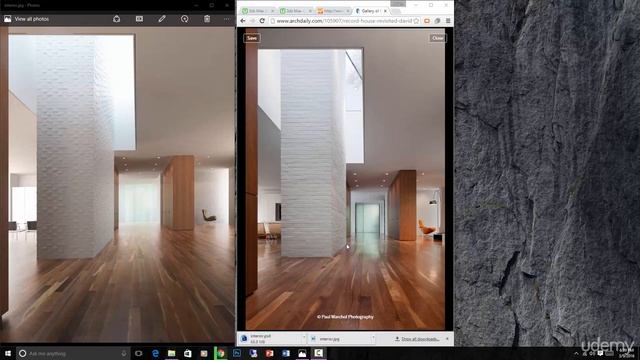Go forward in Chrome browser
This screenshot has height=360, width=640.
pyautogui.click(x=252, y=21)
